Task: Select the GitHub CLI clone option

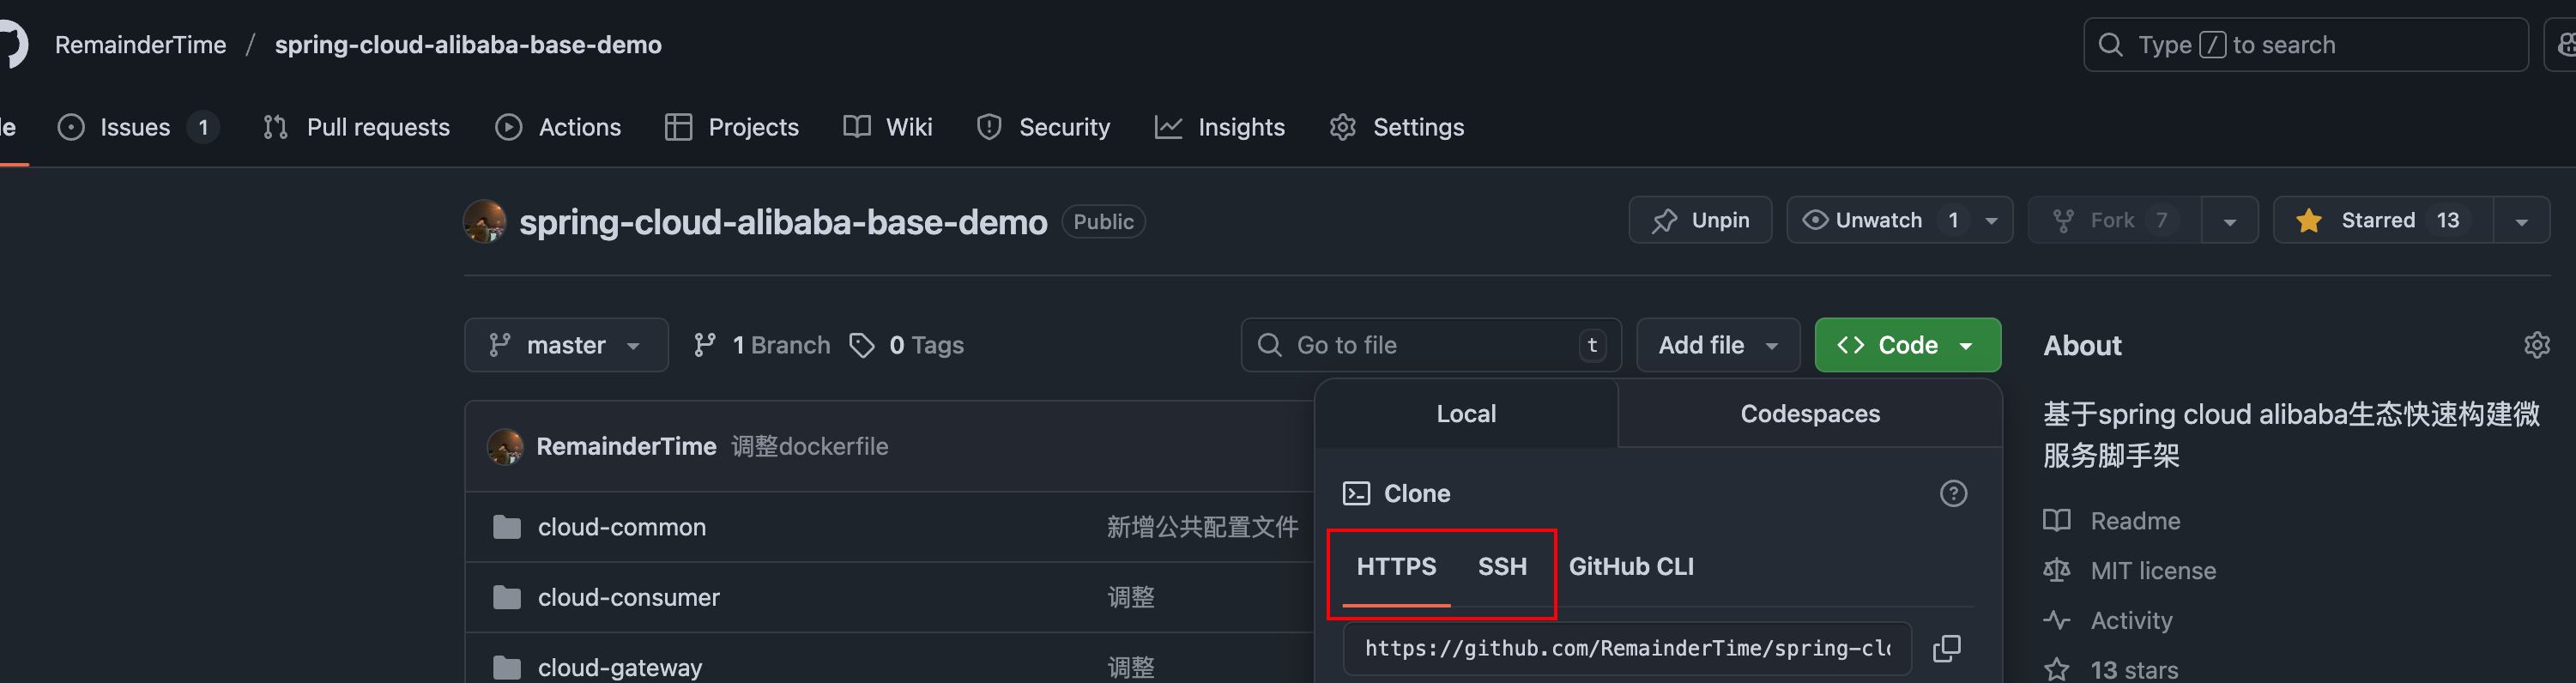Action: pos(1631,567)
